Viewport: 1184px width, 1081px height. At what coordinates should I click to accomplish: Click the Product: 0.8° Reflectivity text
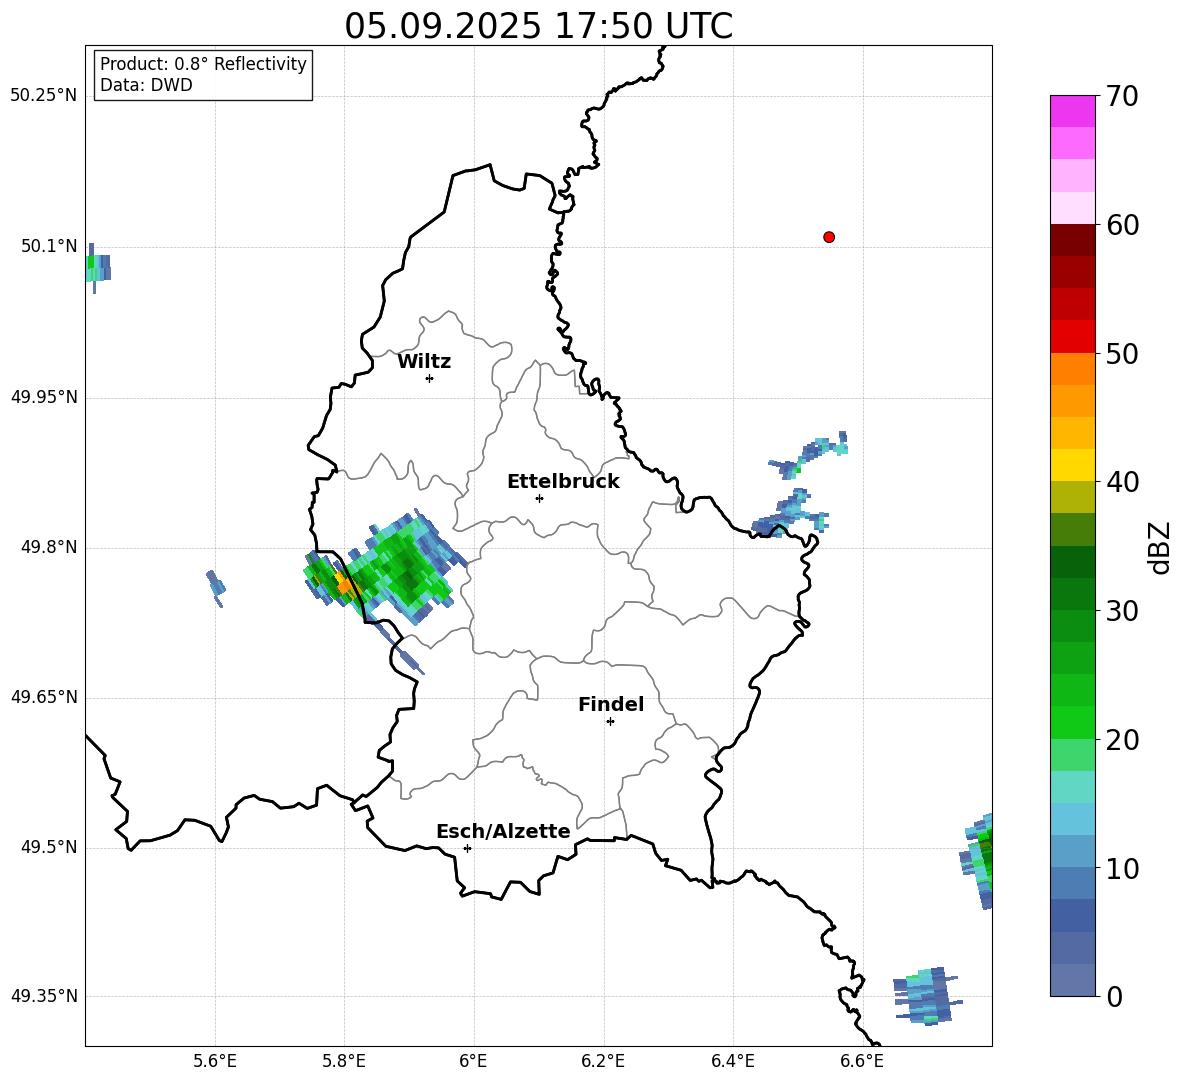[203, 64]
